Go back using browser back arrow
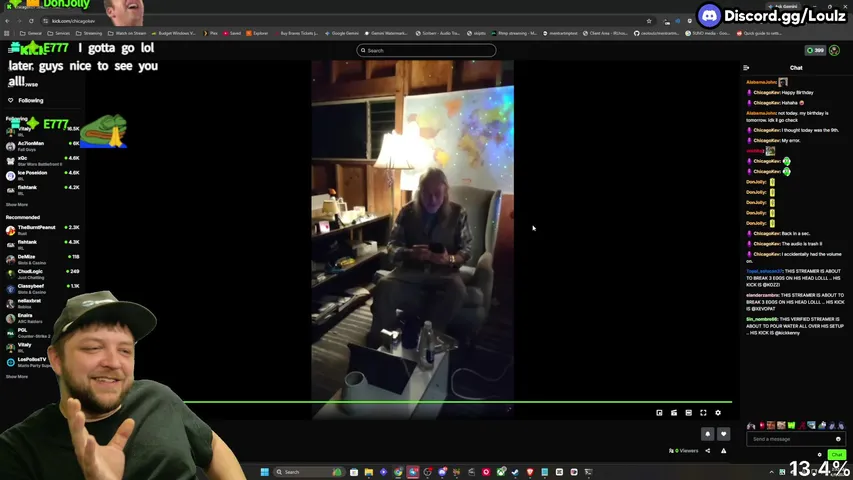Viewport: 853px width, 480px height. tap(7, 21)
